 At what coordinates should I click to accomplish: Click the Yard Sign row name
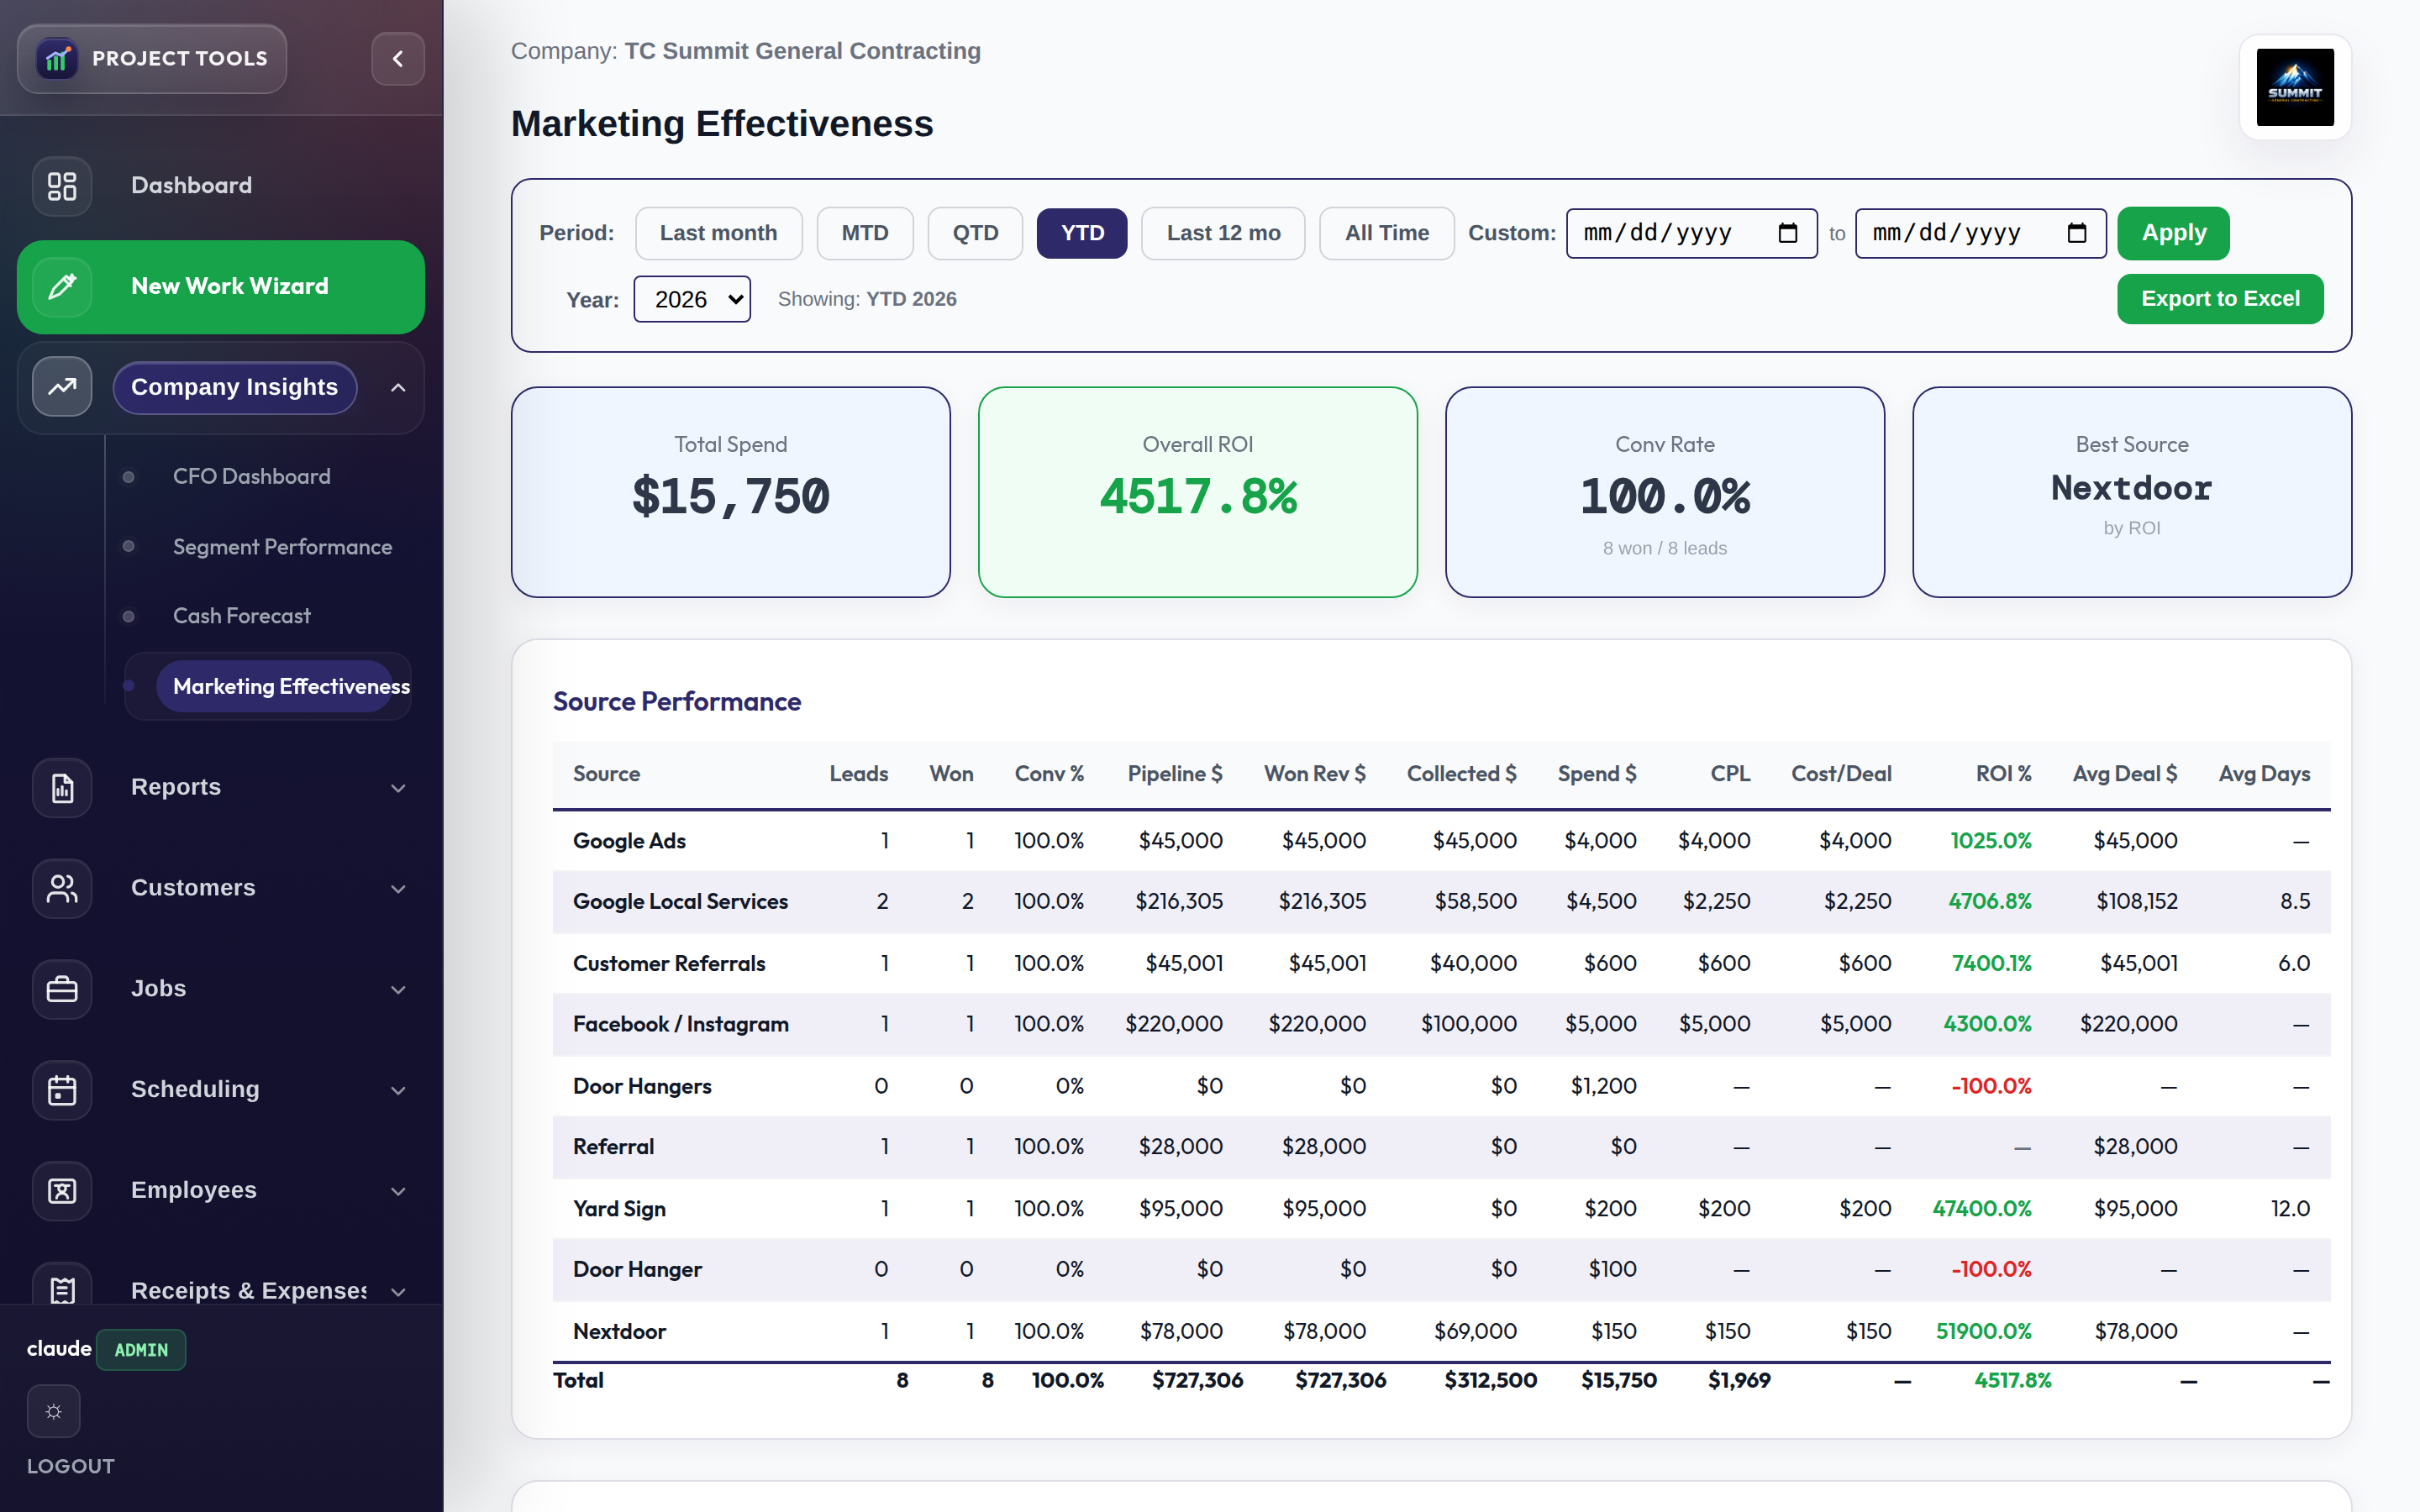point(619,1209)
